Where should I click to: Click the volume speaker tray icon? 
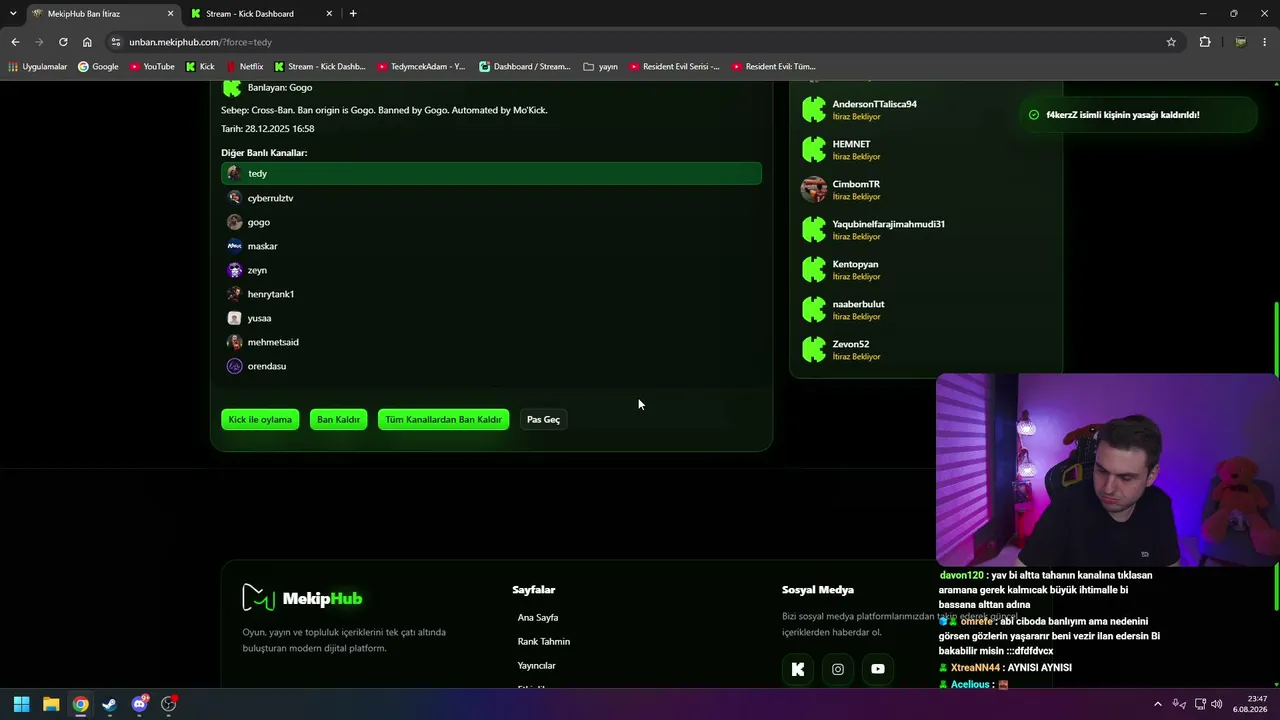[1217, 704]
